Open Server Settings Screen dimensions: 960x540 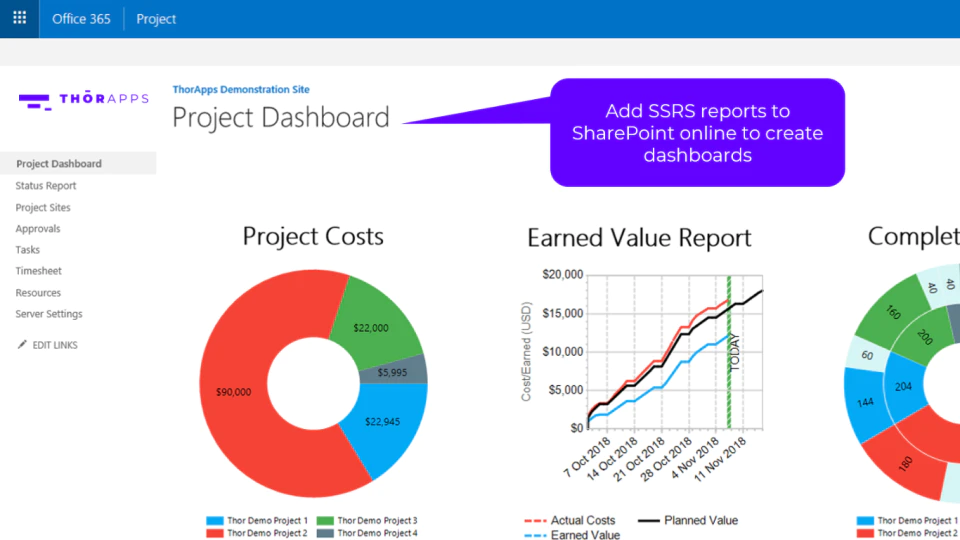(49, 313)
